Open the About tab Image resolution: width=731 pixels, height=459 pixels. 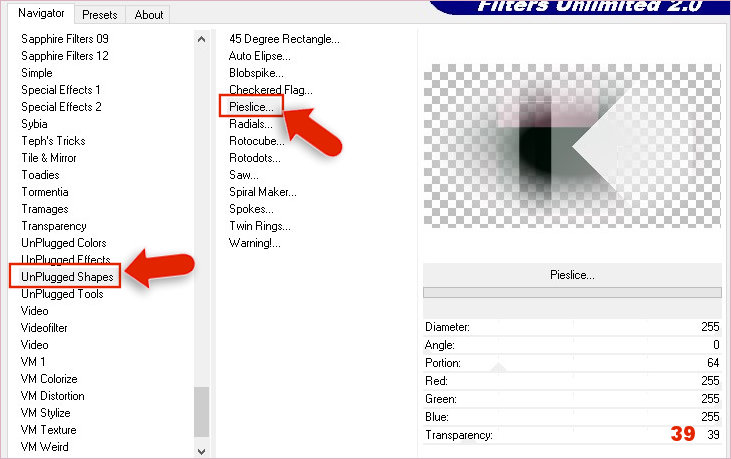pos(149,14)
